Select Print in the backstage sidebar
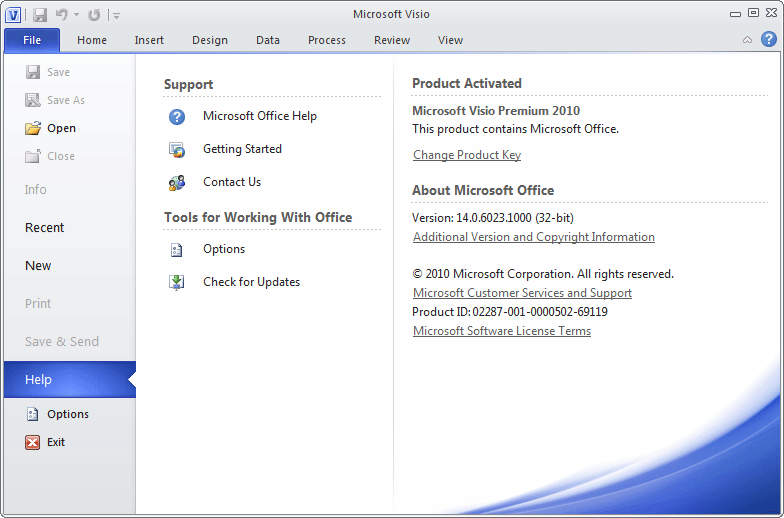 (x=38, y=304)
